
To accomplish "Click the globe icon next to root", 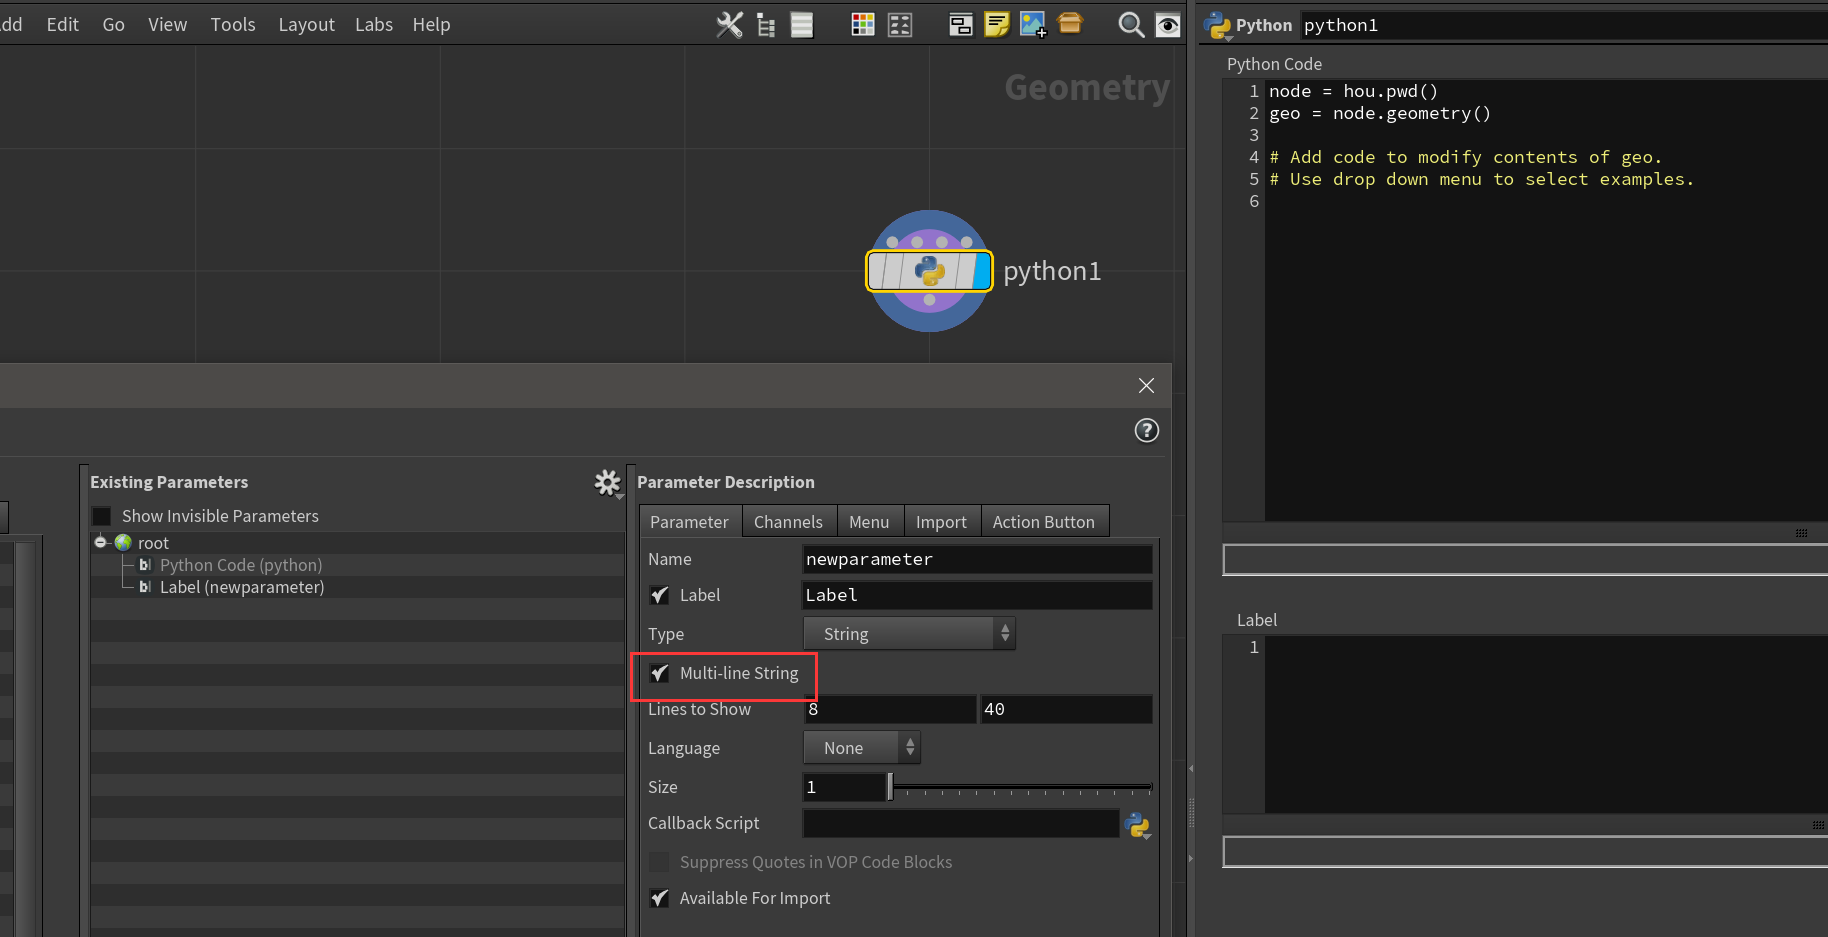I will coord(123,542).
